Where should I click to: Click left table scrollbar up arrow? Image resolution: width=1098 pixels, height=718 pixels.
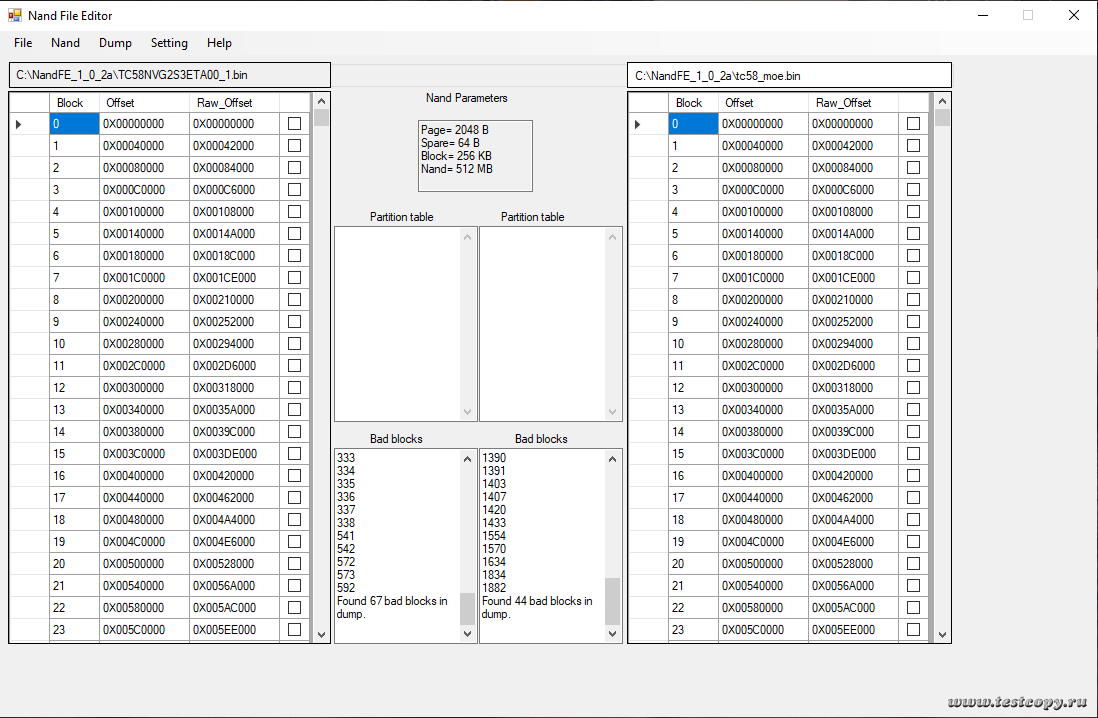(x=321, y=101)
